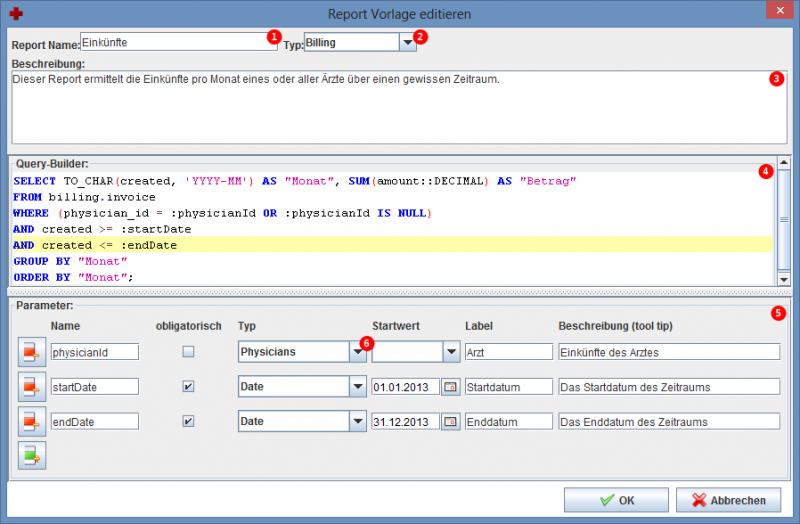Open calendar picker for 31.12.2013 start value
This screenshot has height=524, width=800.
pyautogui.click(x=450, y=422)
